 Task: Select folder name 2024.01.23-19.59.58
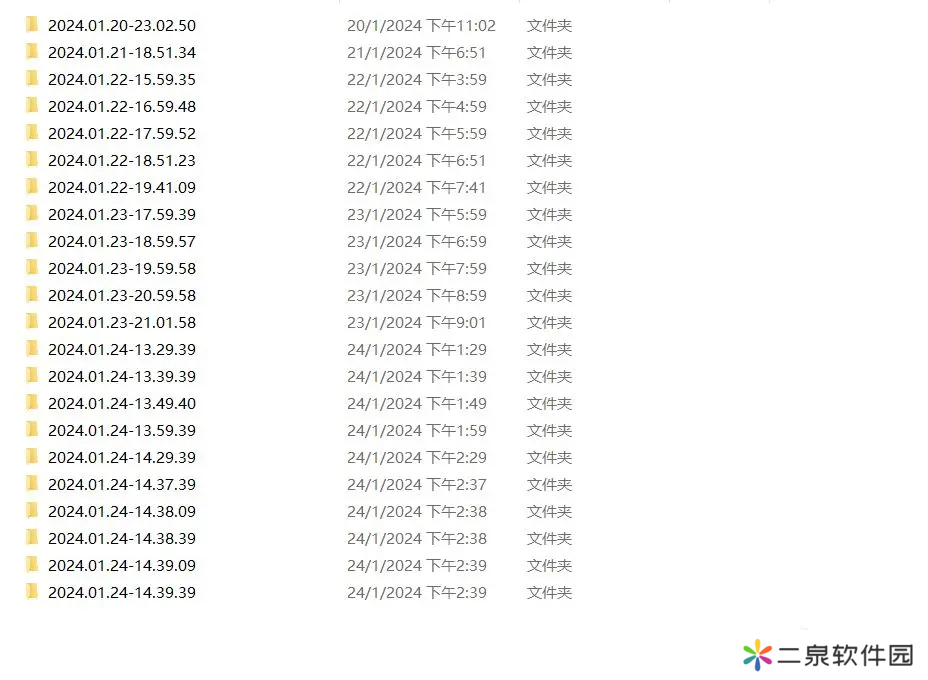[122, 269]
